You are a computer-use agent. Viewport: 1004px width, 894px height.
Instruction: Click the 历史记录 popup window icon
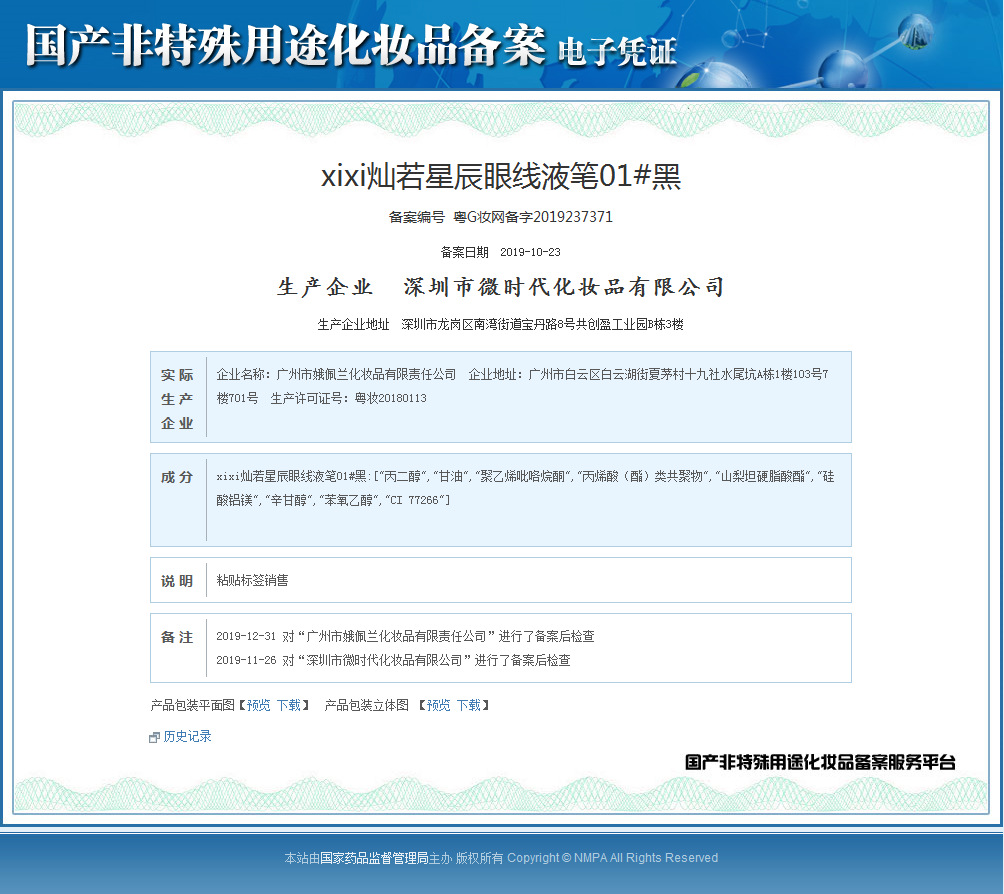click(x=154, y=738)
